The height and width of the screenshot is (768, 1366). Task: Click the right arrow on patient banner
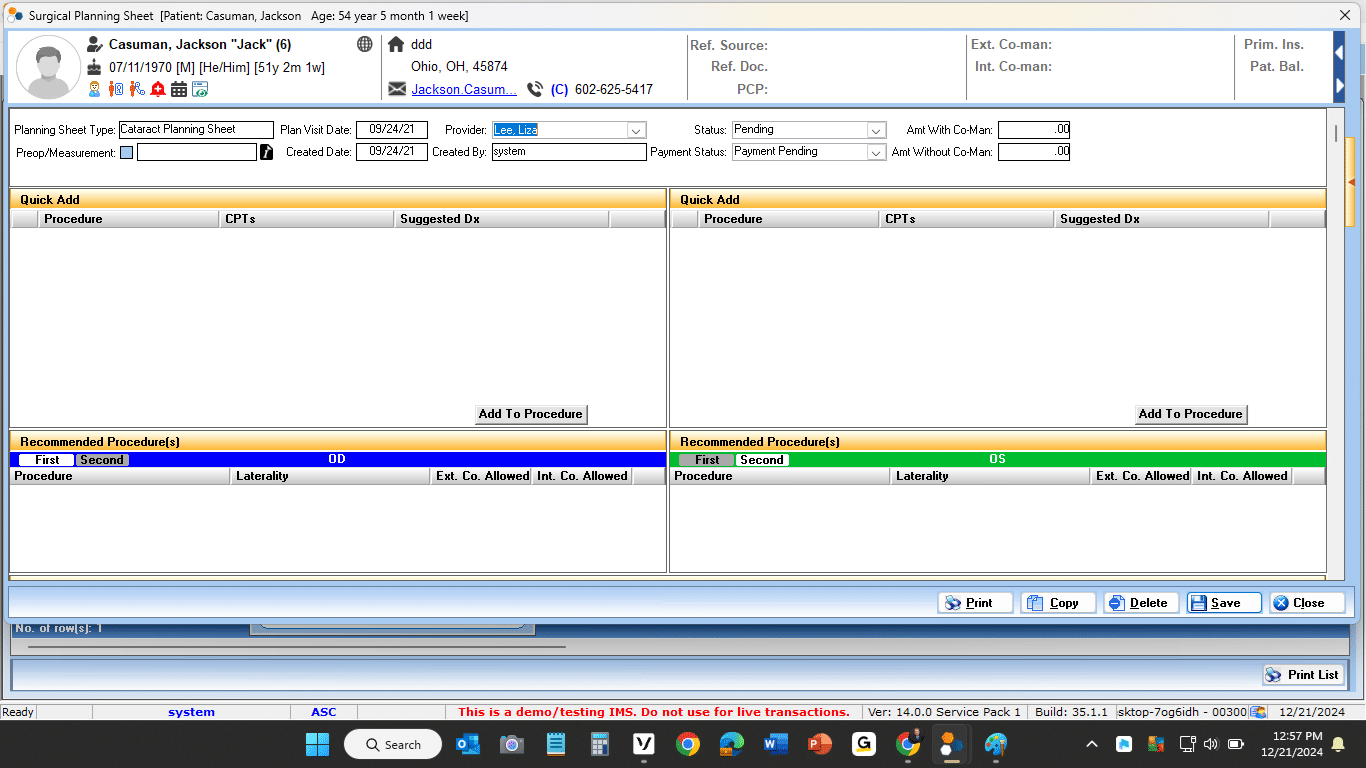point(1339,86)
